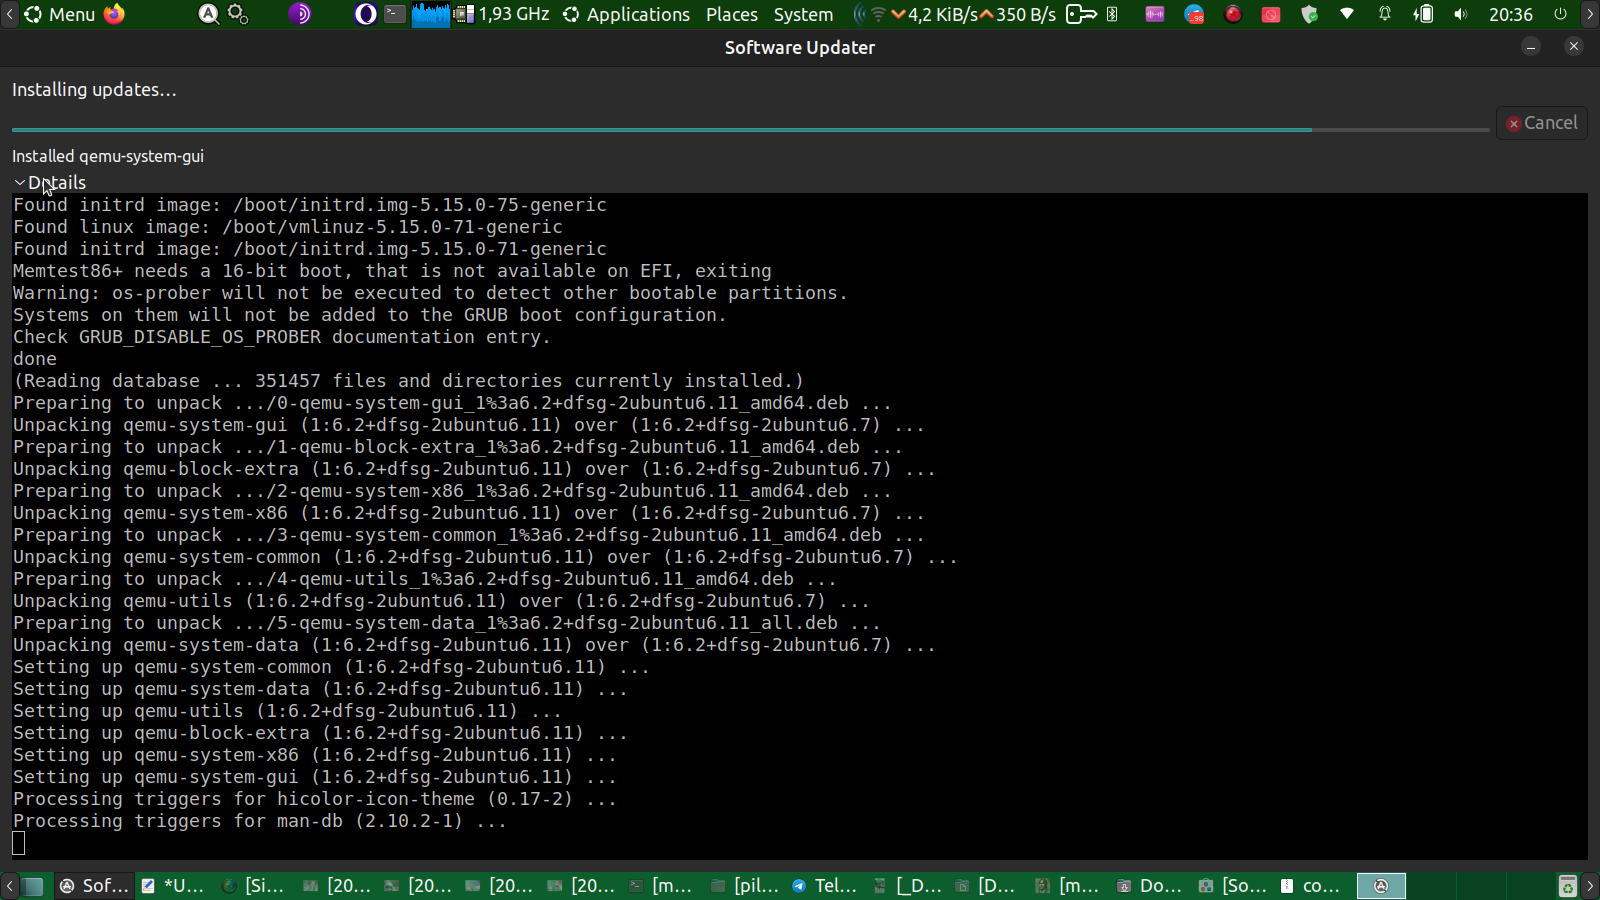Click the red prohibited-sign tray icon
The image size is (1600, 900).
click(1271, 14)
